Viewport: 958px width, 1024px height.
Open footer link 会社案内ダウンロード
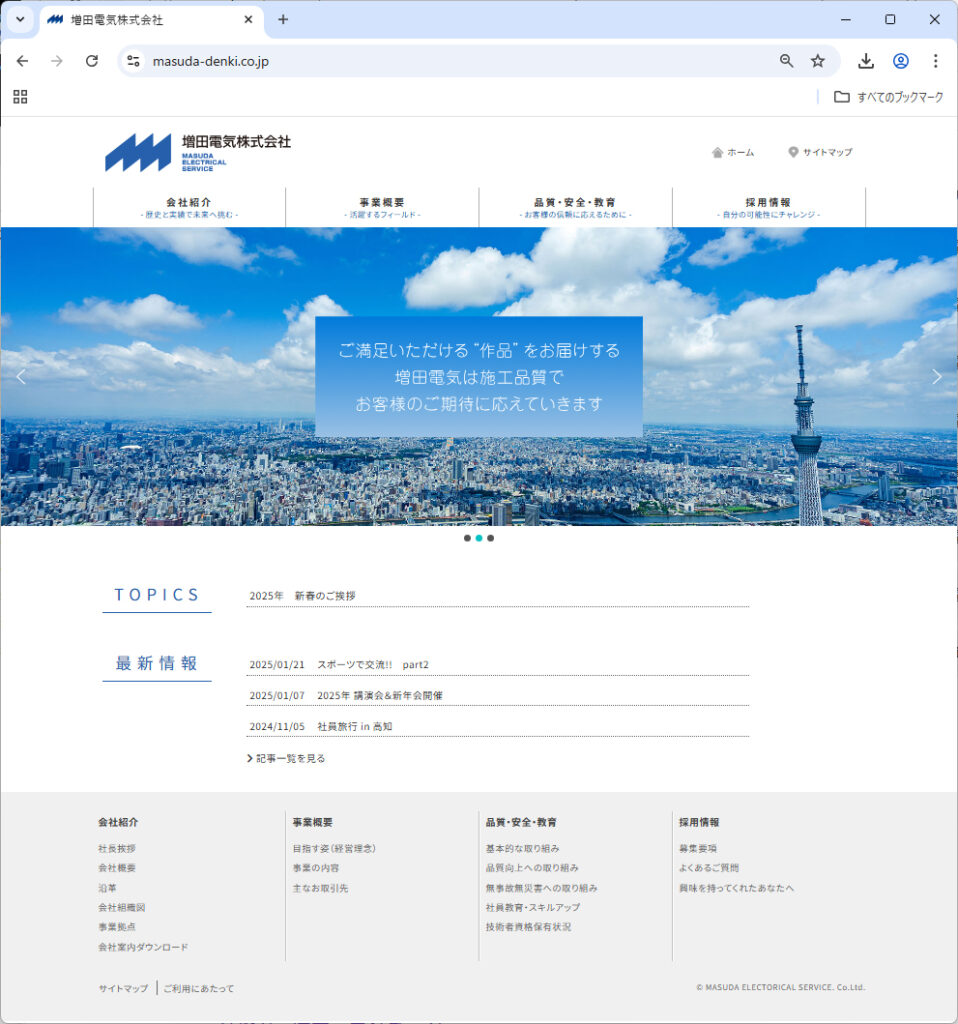click(143, 947)
